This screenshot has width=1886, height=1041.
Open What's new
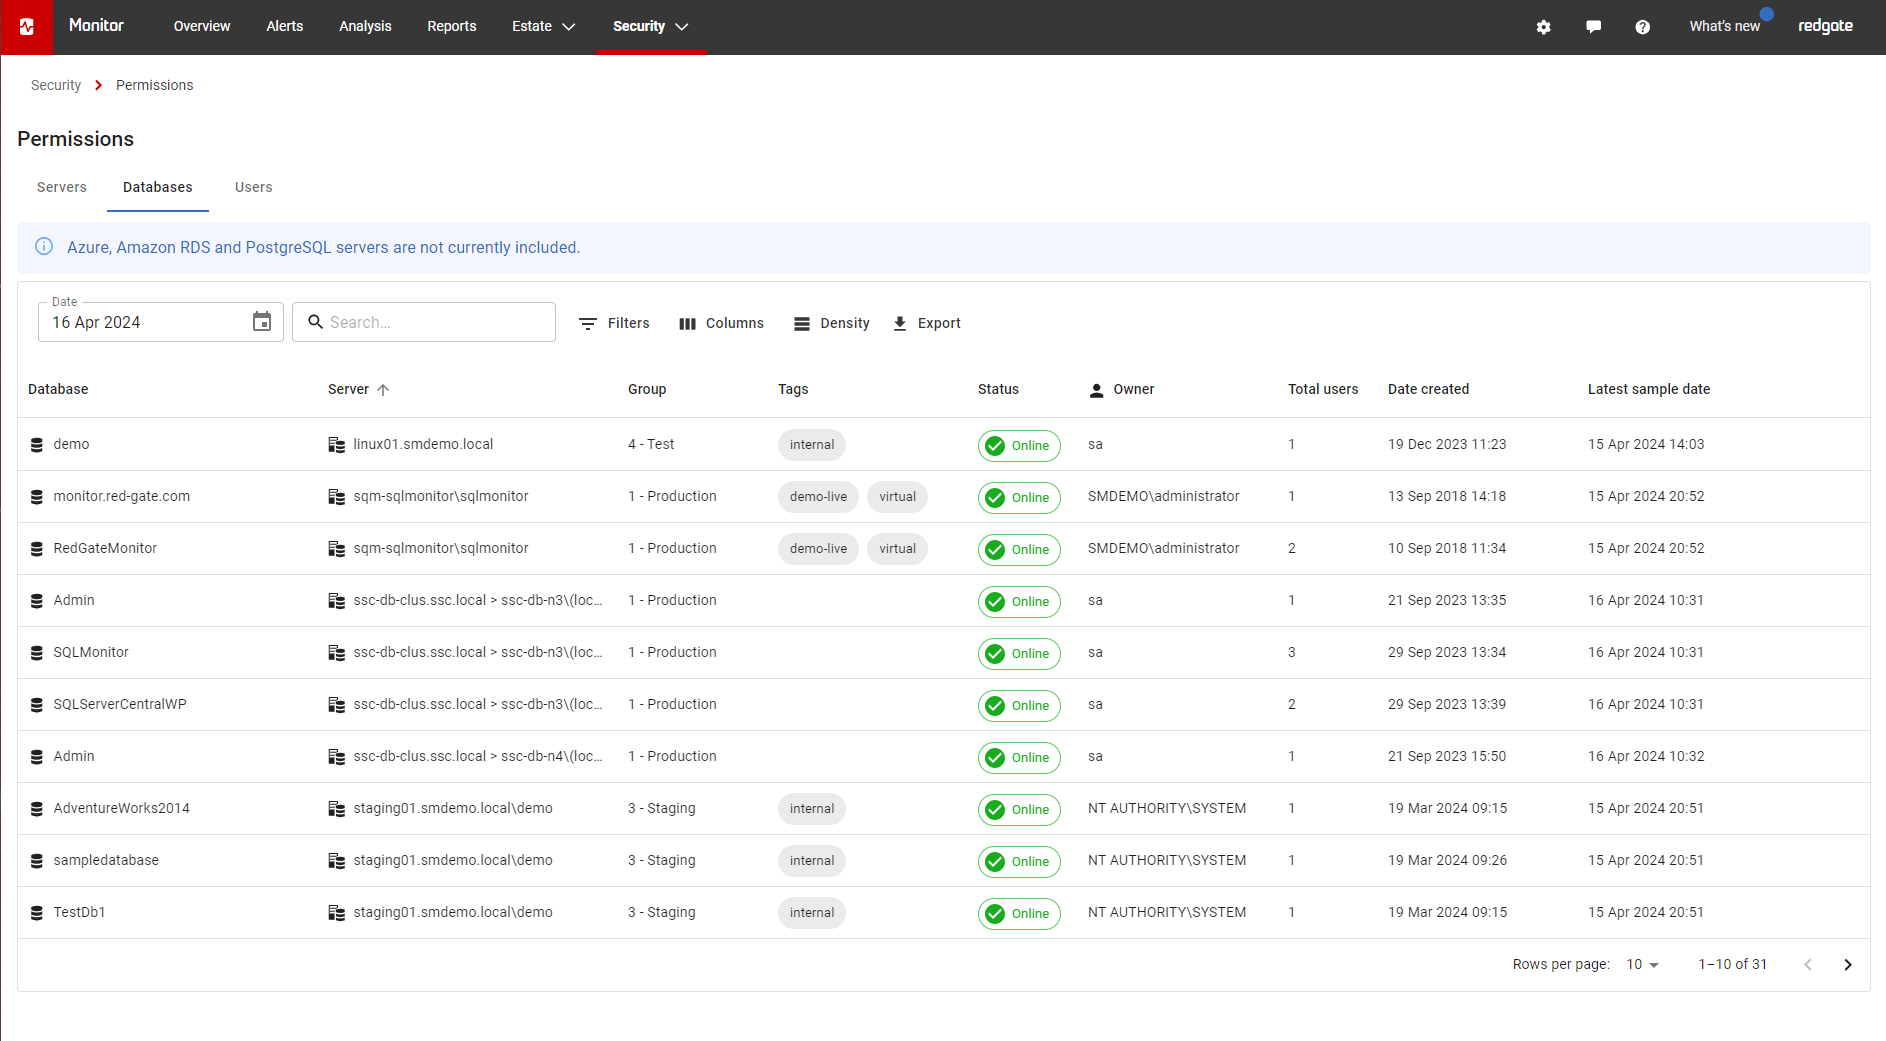1725,27
